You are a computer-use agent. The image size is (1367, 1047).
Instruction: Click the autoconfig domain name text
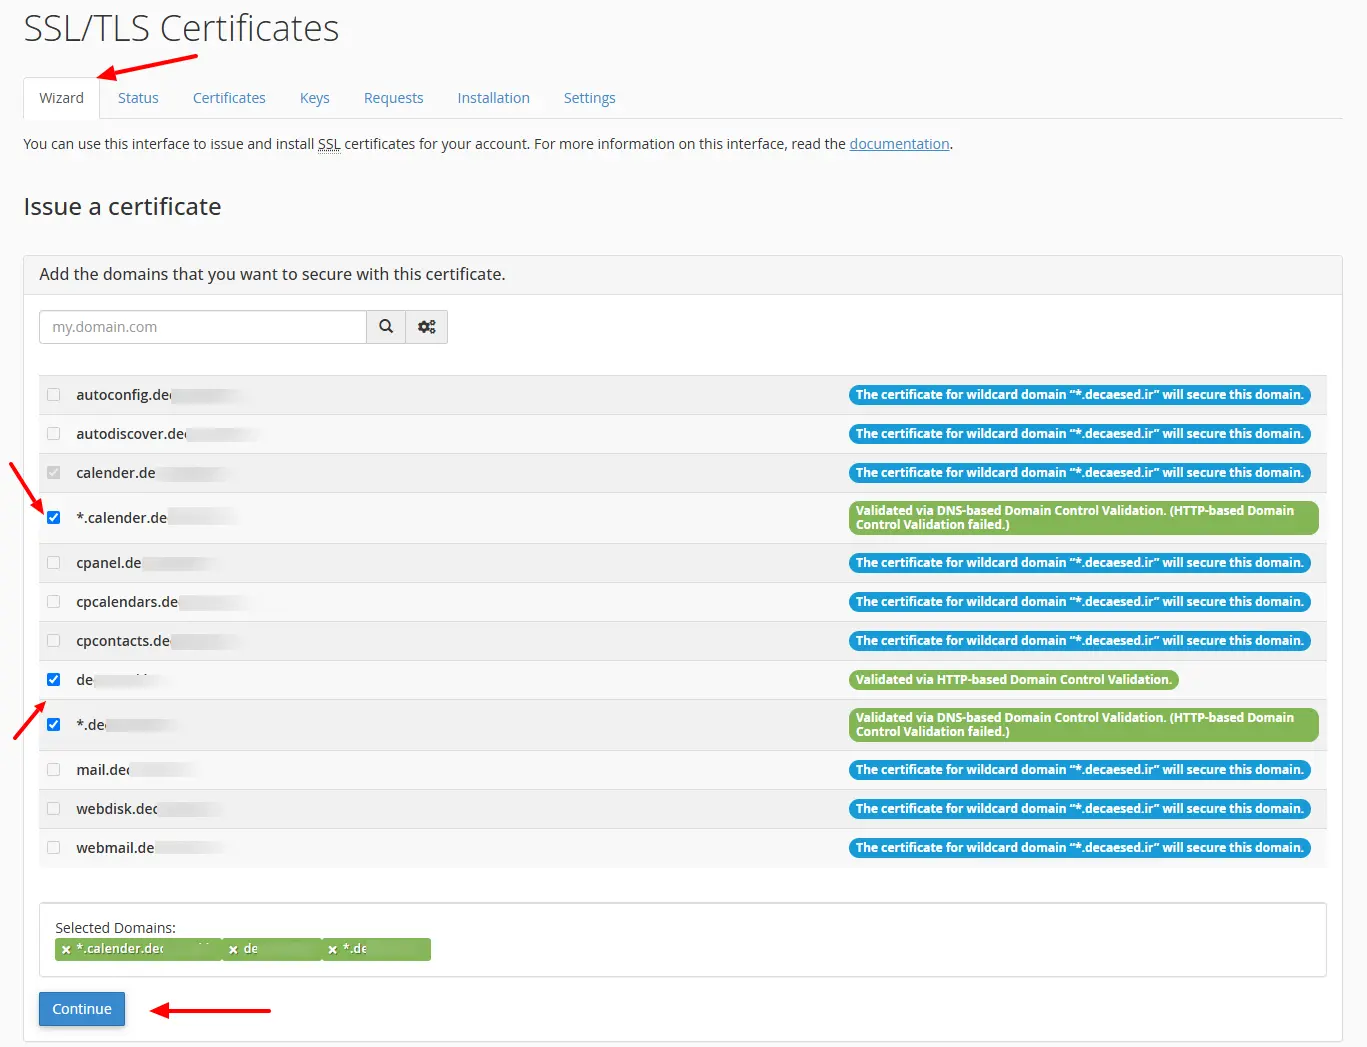[x=124, y=395]
